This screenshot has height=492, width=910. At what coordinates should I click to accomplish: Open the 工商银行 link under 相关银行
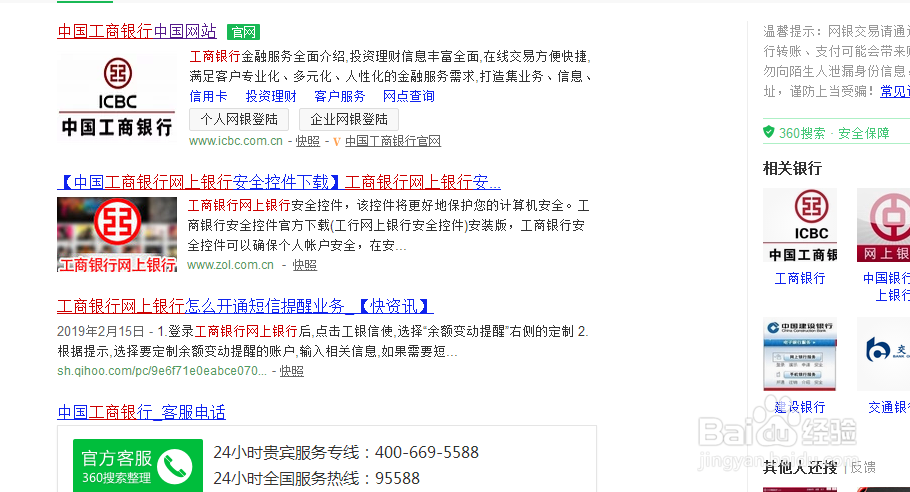[x=800, y=278]
